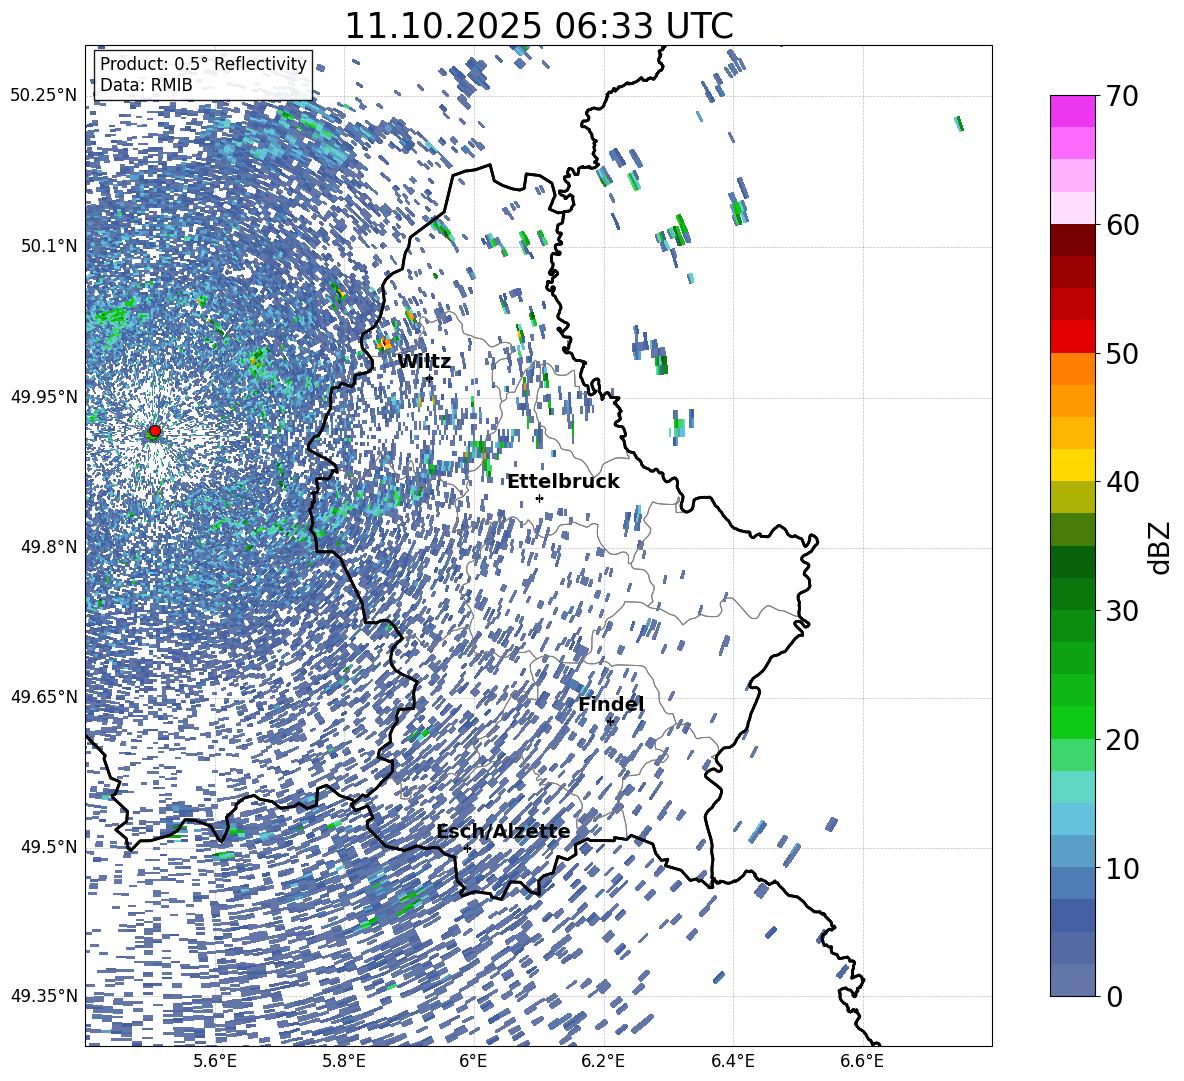Viewport: 1184px width, 1081px height.
Task: Click the 49.5°N latitude label
Action: point(48,846)
